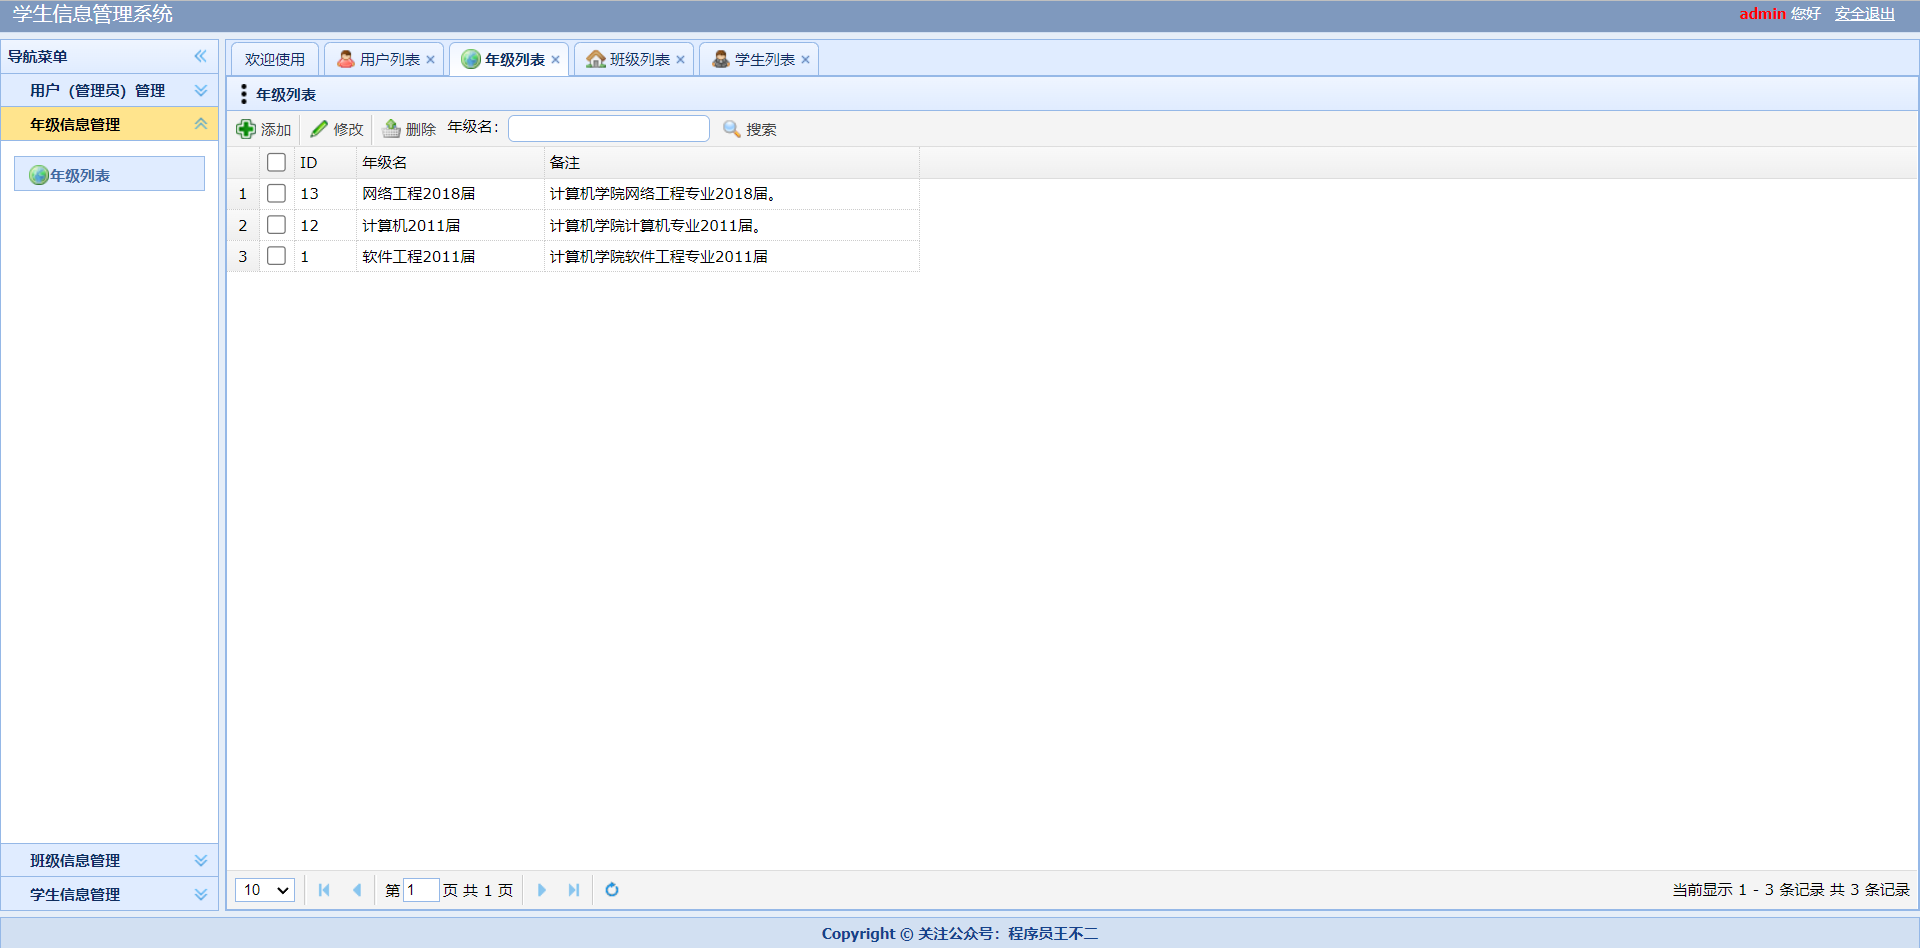This screenshot has width=1920, height=948.
Task: Click the 添加 button label
Action: pos(276,130)
